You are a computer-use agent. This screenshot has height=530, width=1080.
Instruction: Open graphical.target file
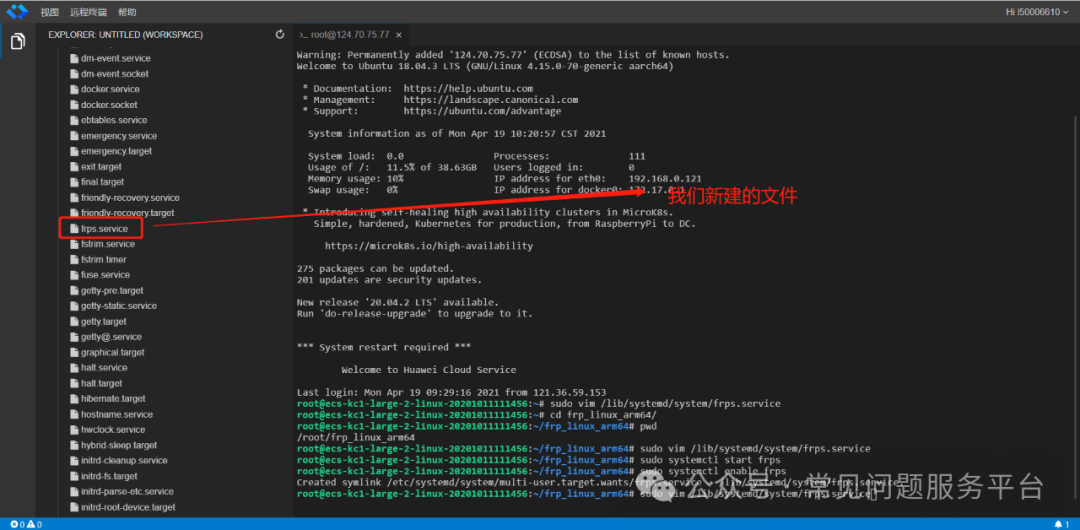point(112,352)
